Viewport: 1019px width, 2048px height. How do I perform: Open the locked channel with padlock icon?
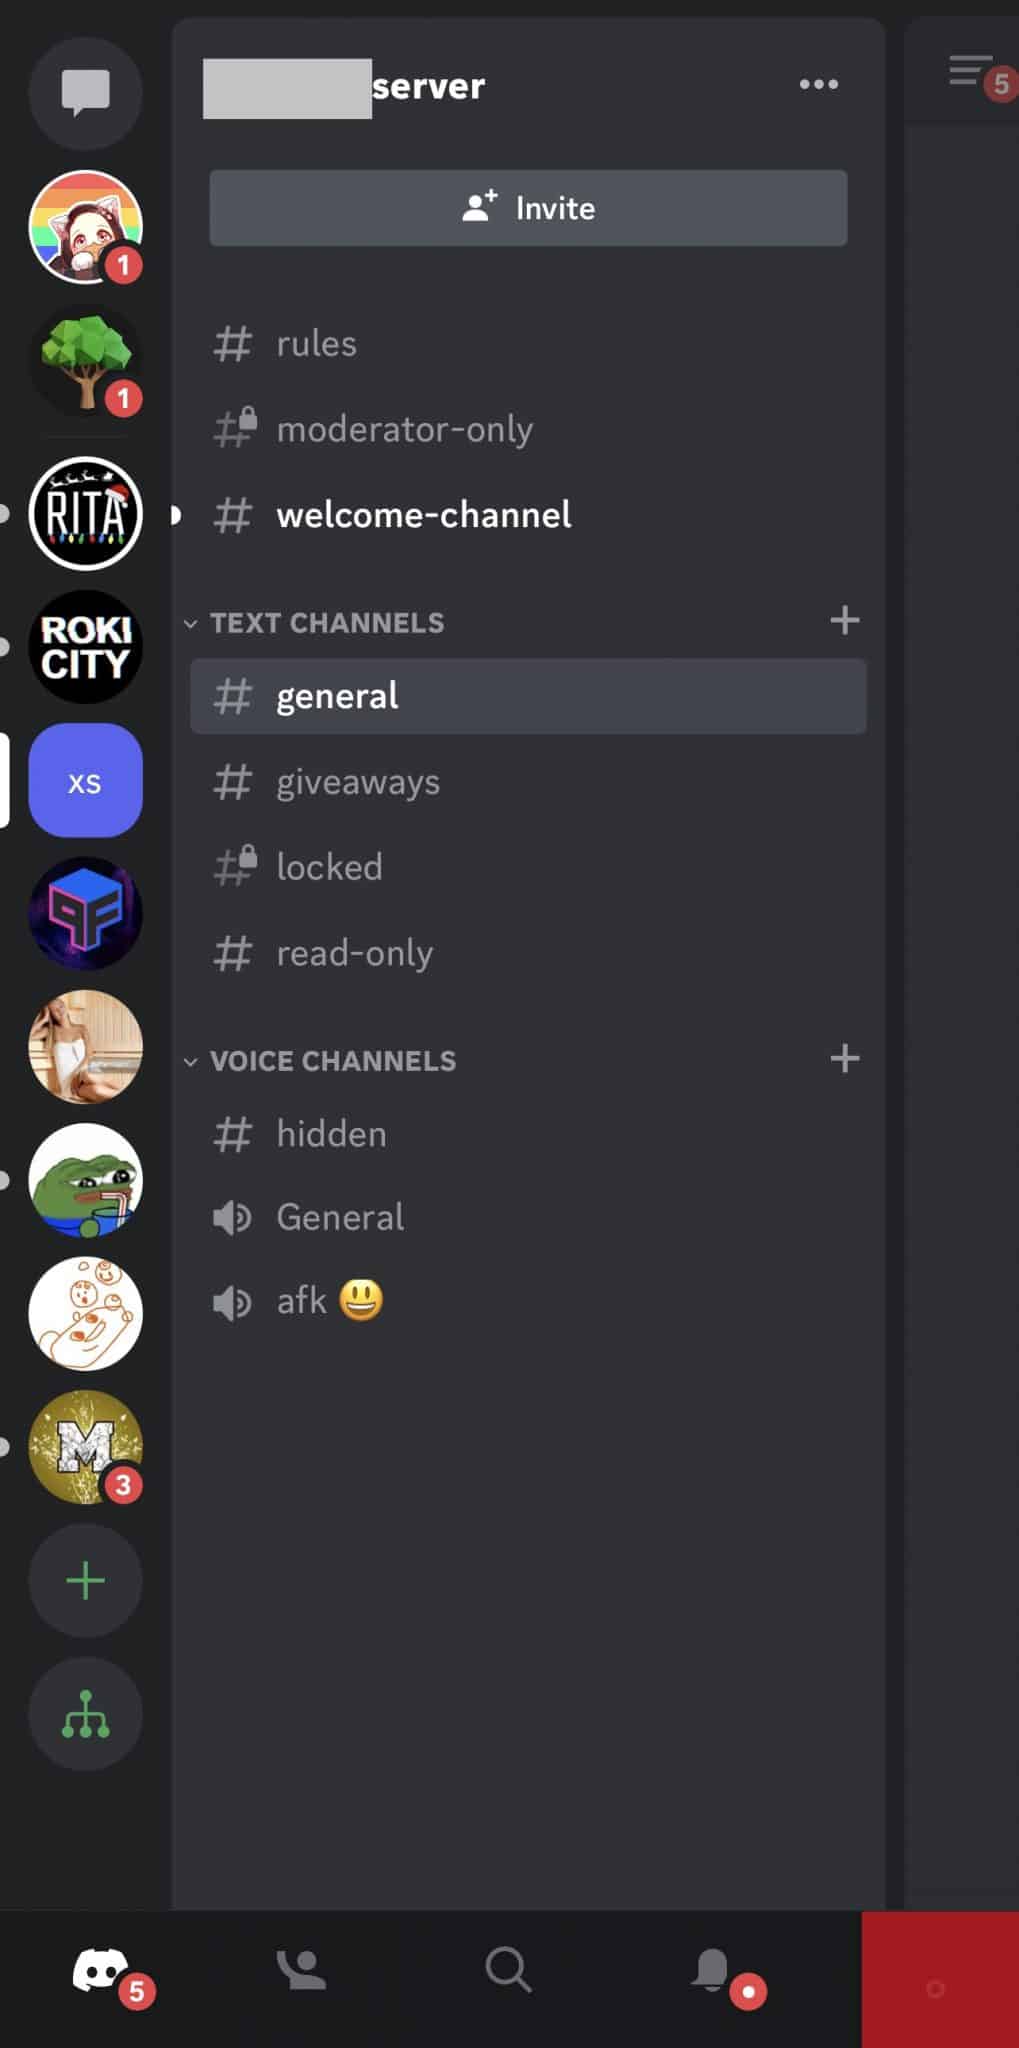330,866
